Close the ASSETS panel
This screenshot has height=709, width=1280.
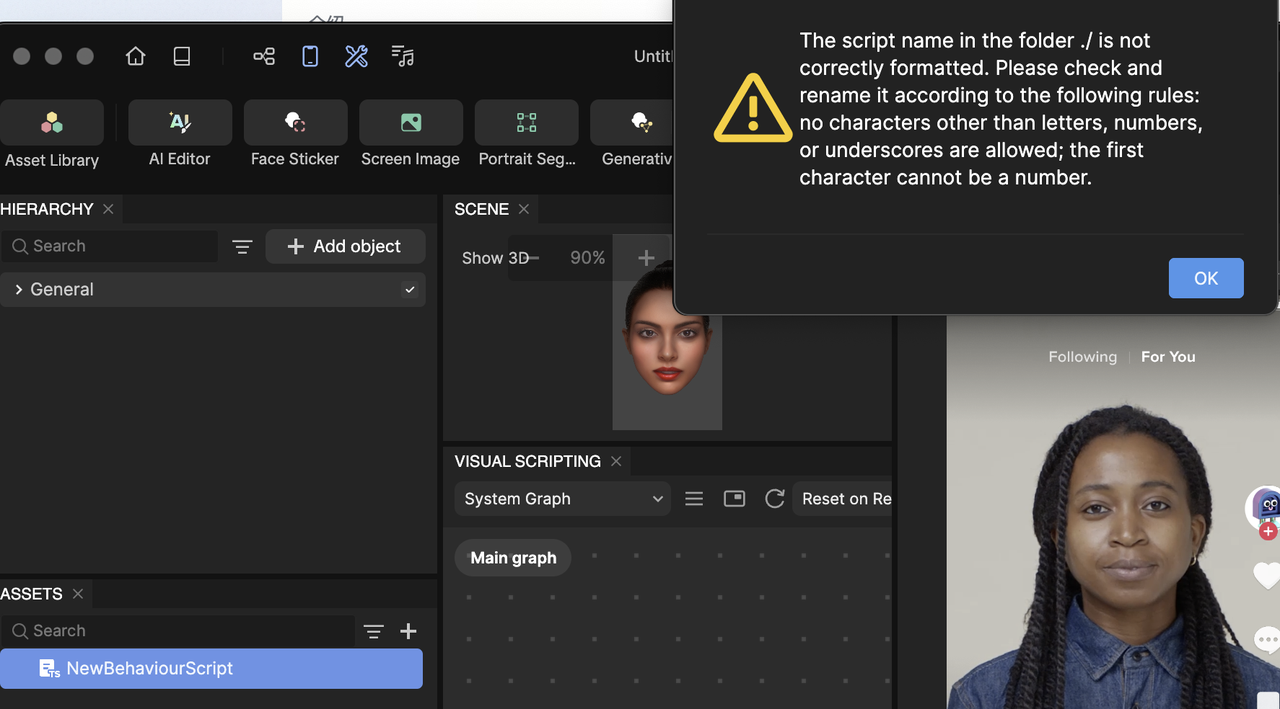click(x=77, y=594)
